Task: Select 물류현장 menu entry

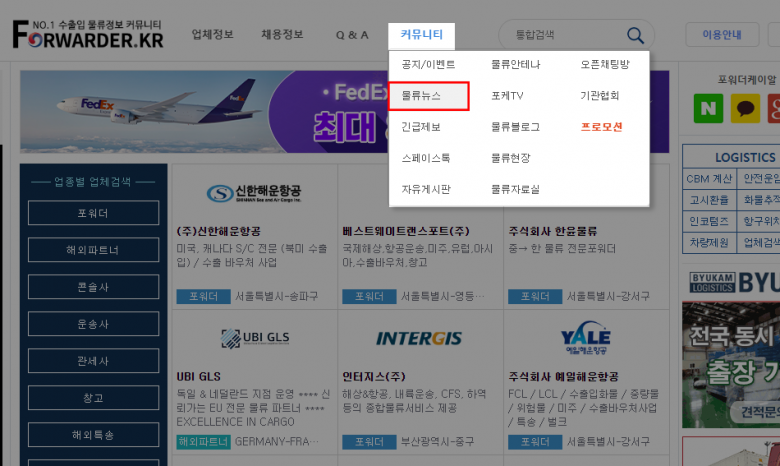Action: coord(510,158)
